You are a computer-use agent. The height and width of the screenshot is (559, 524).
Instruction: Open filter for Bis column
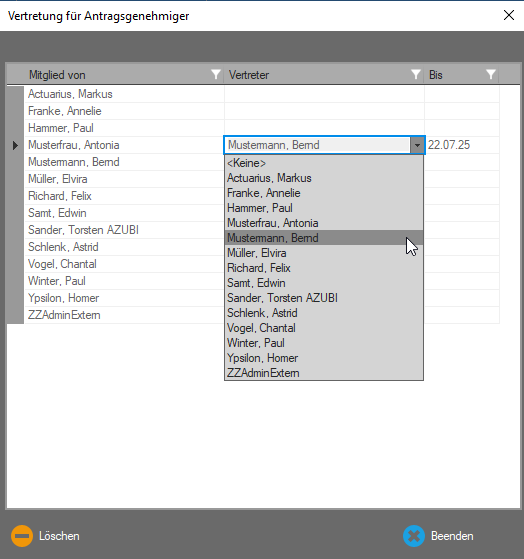coord(491,75)
